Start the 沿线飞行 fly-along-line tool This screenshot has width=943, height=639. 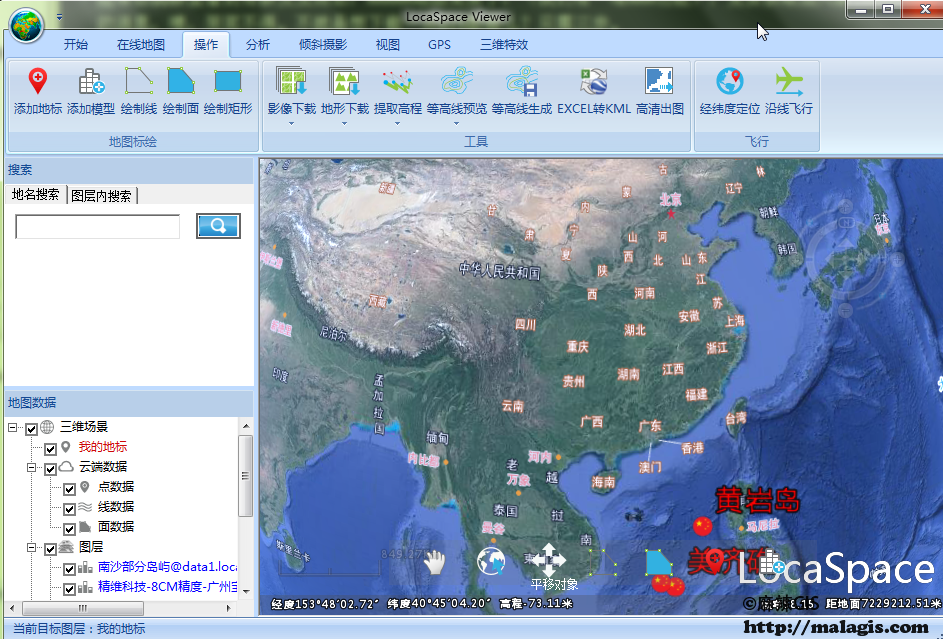(x=789, y=81)
